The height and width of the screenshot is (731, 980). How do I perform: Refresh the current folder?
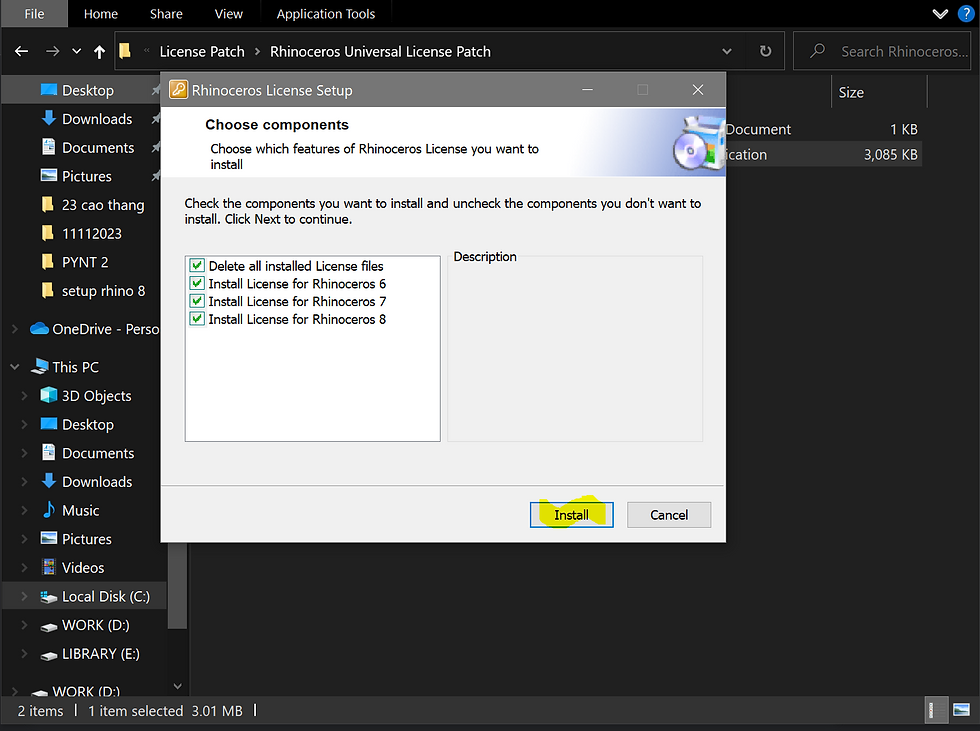765,51
